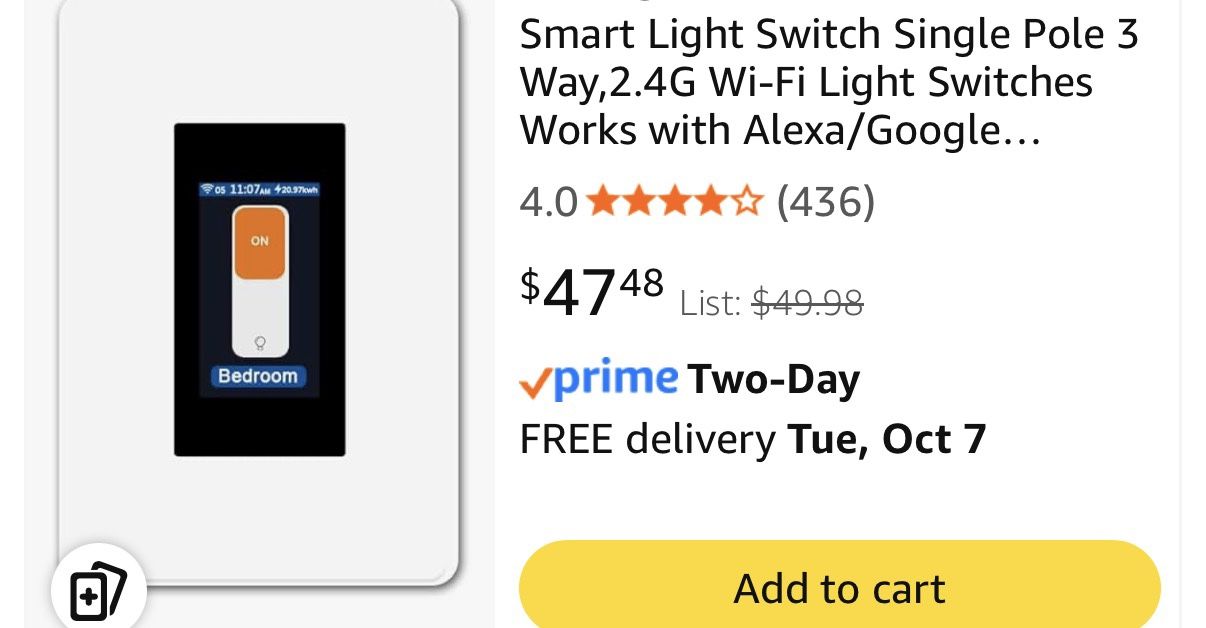Image resolution: width=1206 pixels, height=628 pixels.
Task: Click the 4.0 average rating number
Action: click(x=546, y=202)
